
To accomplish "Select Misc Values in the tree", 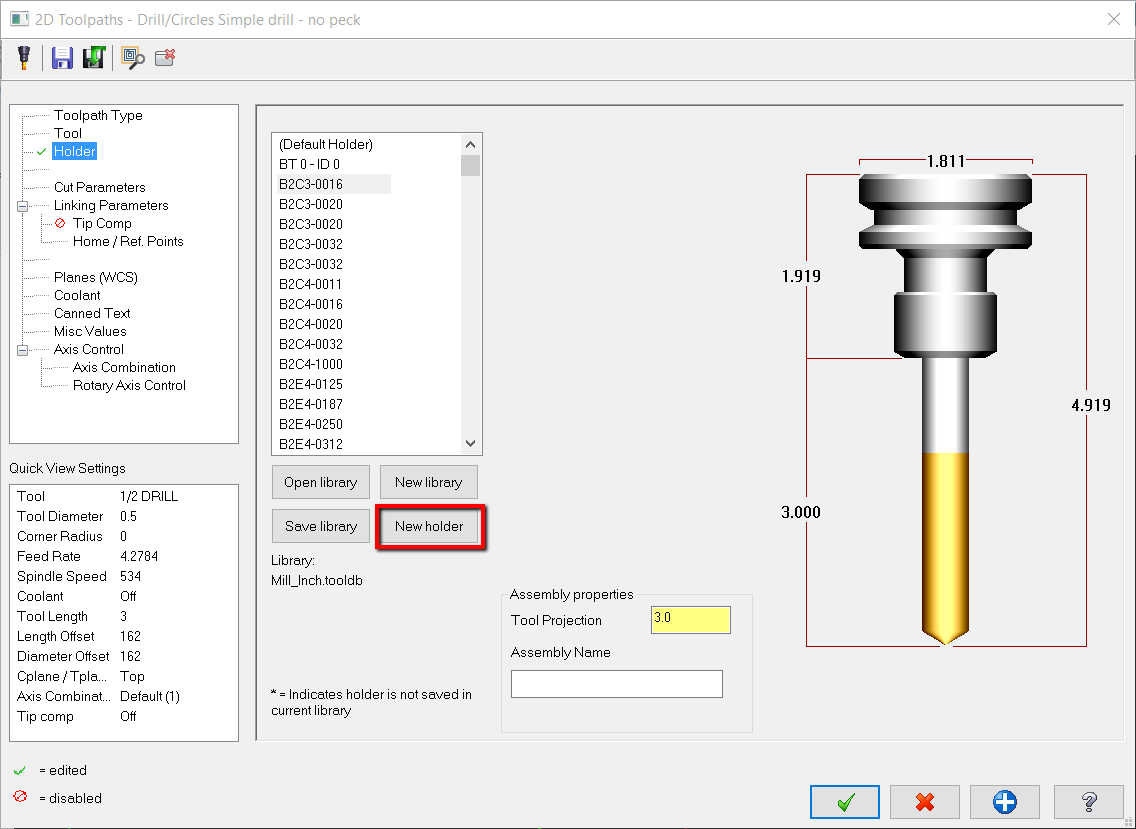I will click(x=90, y=332).
